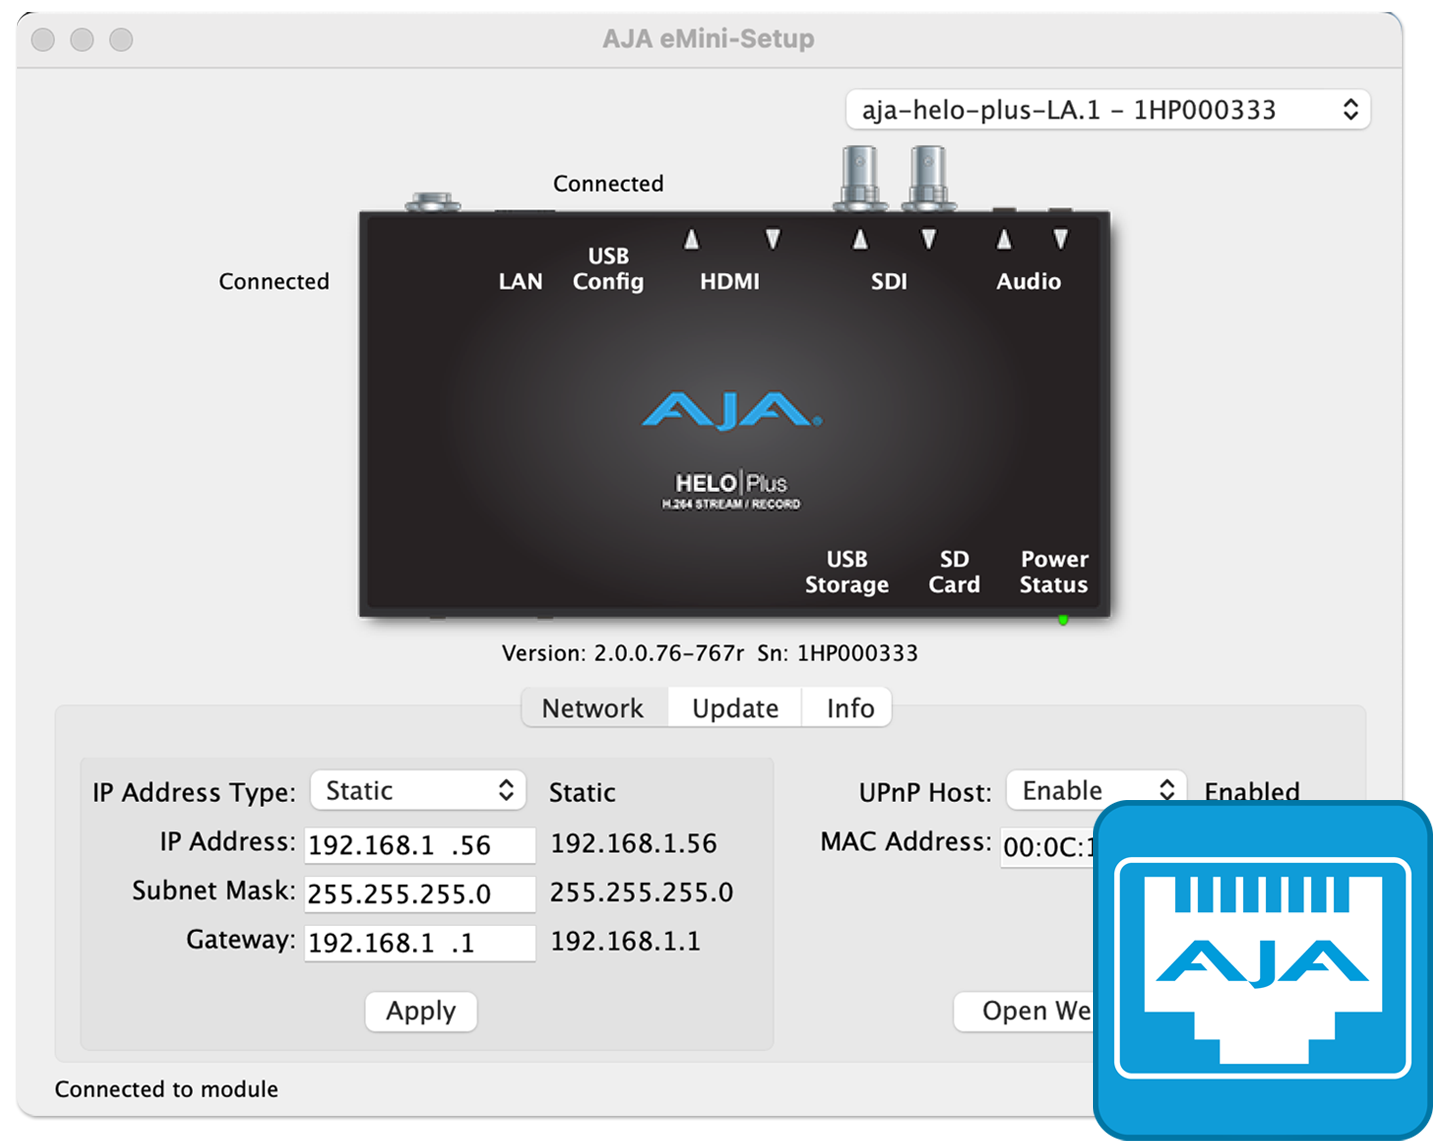Click the Subnet Mask input field
This screenshot has height=1148, width=1440.
[419, 894]
